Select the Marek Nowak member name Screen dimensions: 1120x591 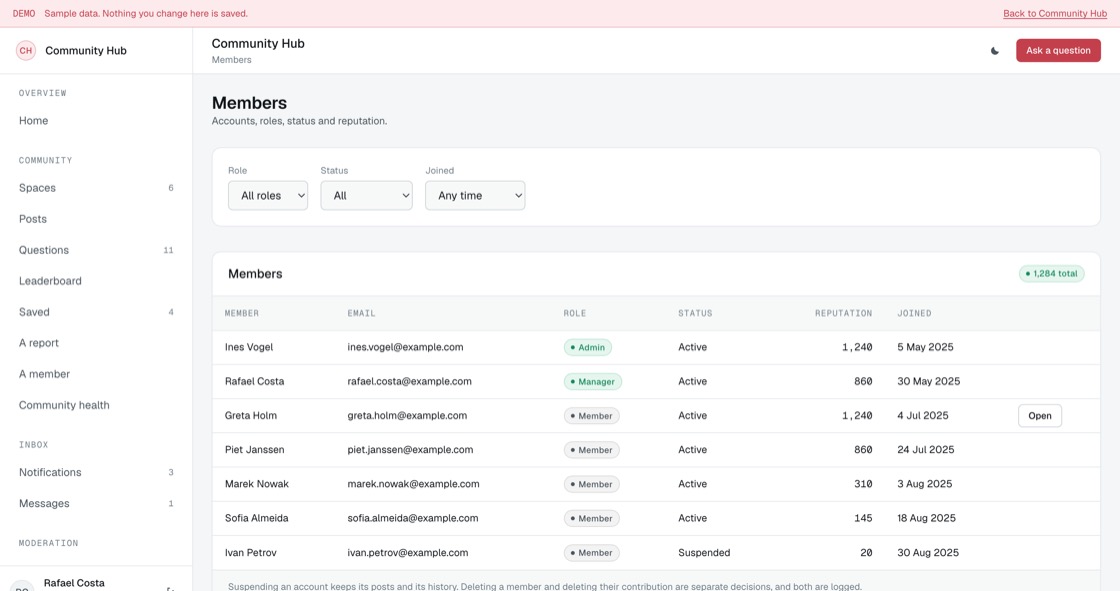pos(256,485)
